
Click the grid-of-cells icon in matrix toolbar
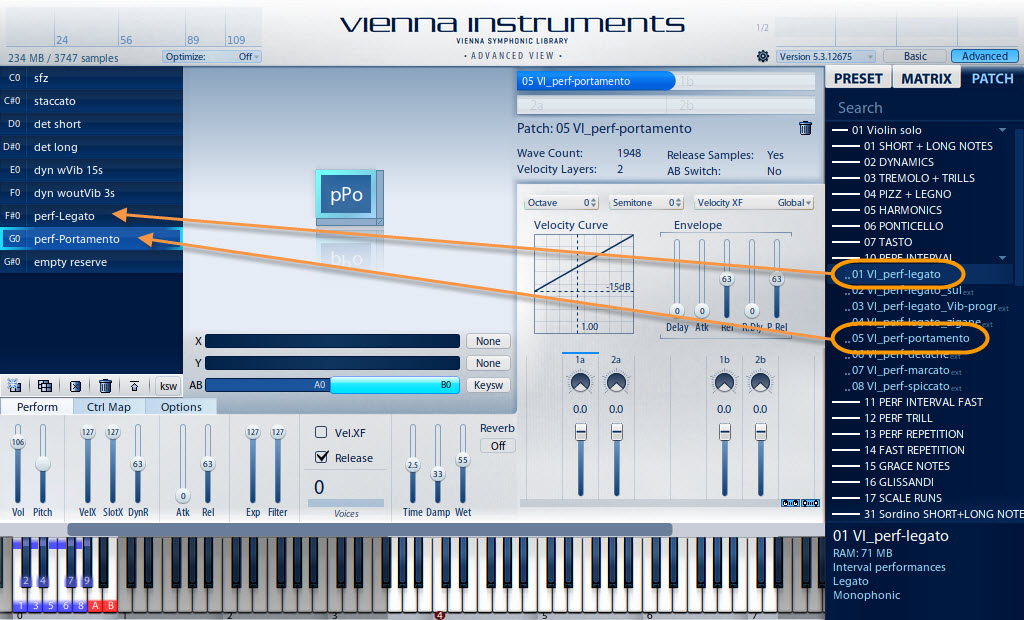click(44, 385)
